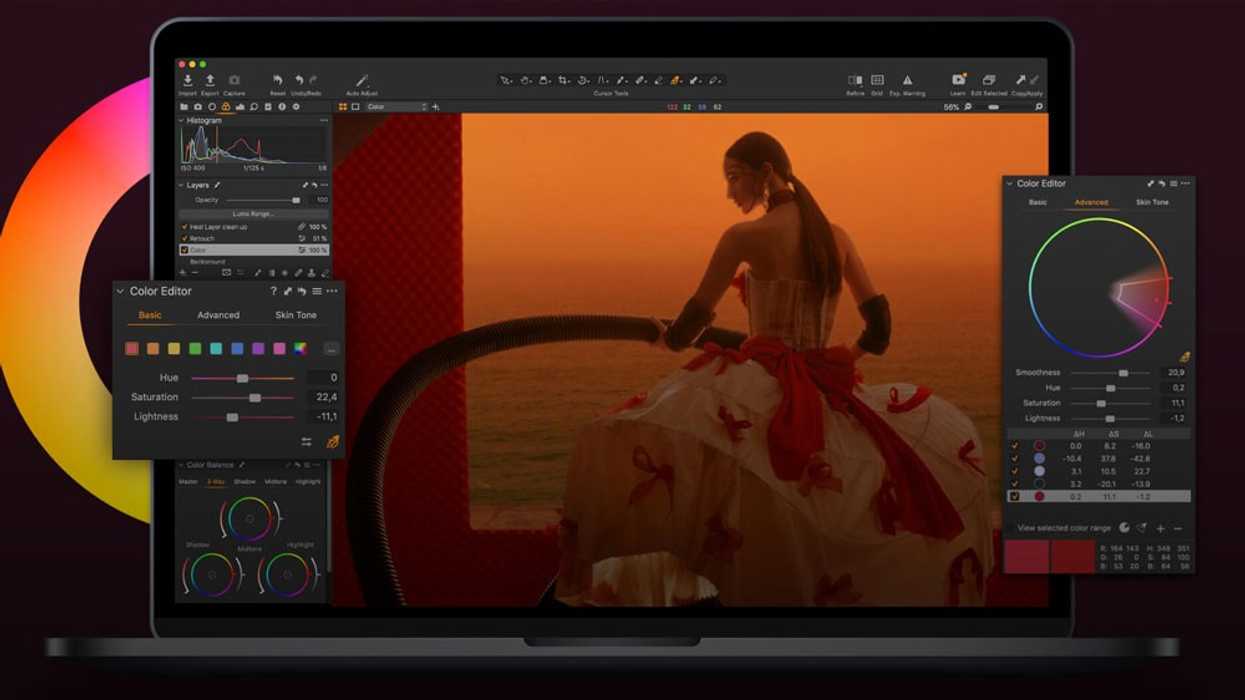
Task: Select the Pan hand cursor tool
Action: (525, 80)
